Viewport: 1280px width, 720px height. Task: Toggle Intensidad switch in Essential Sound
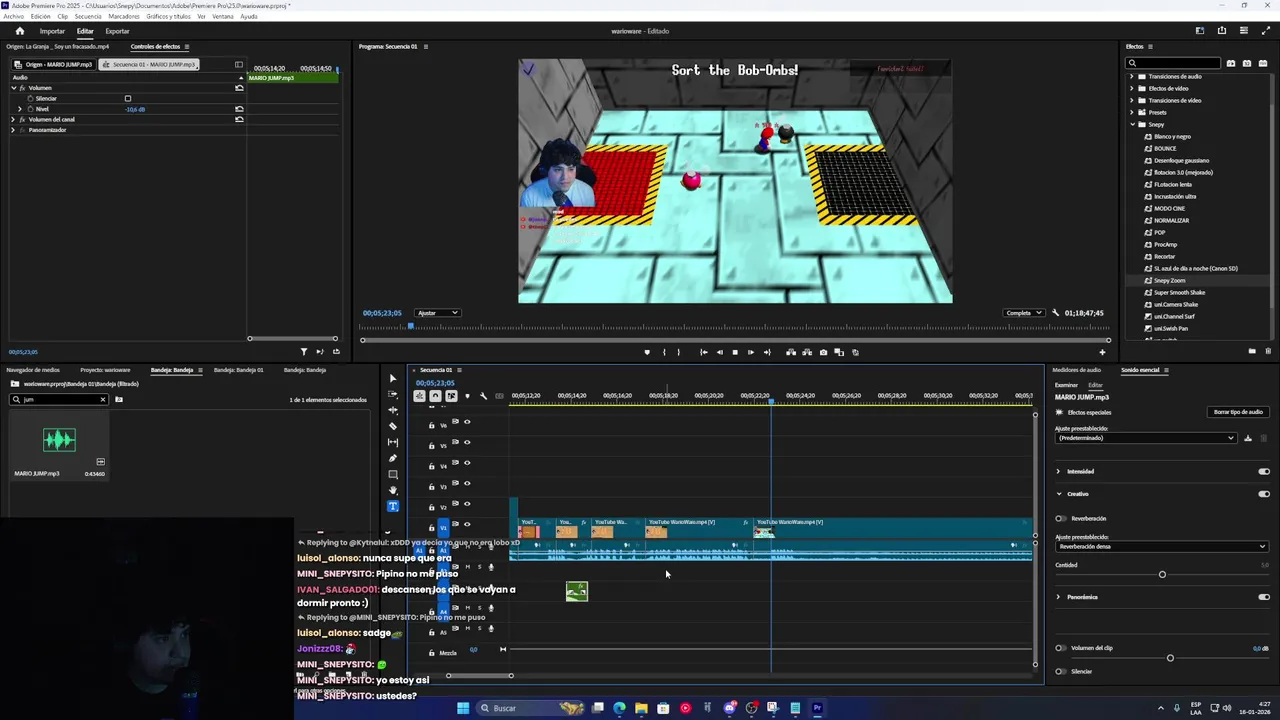(x=1264, y=471)
